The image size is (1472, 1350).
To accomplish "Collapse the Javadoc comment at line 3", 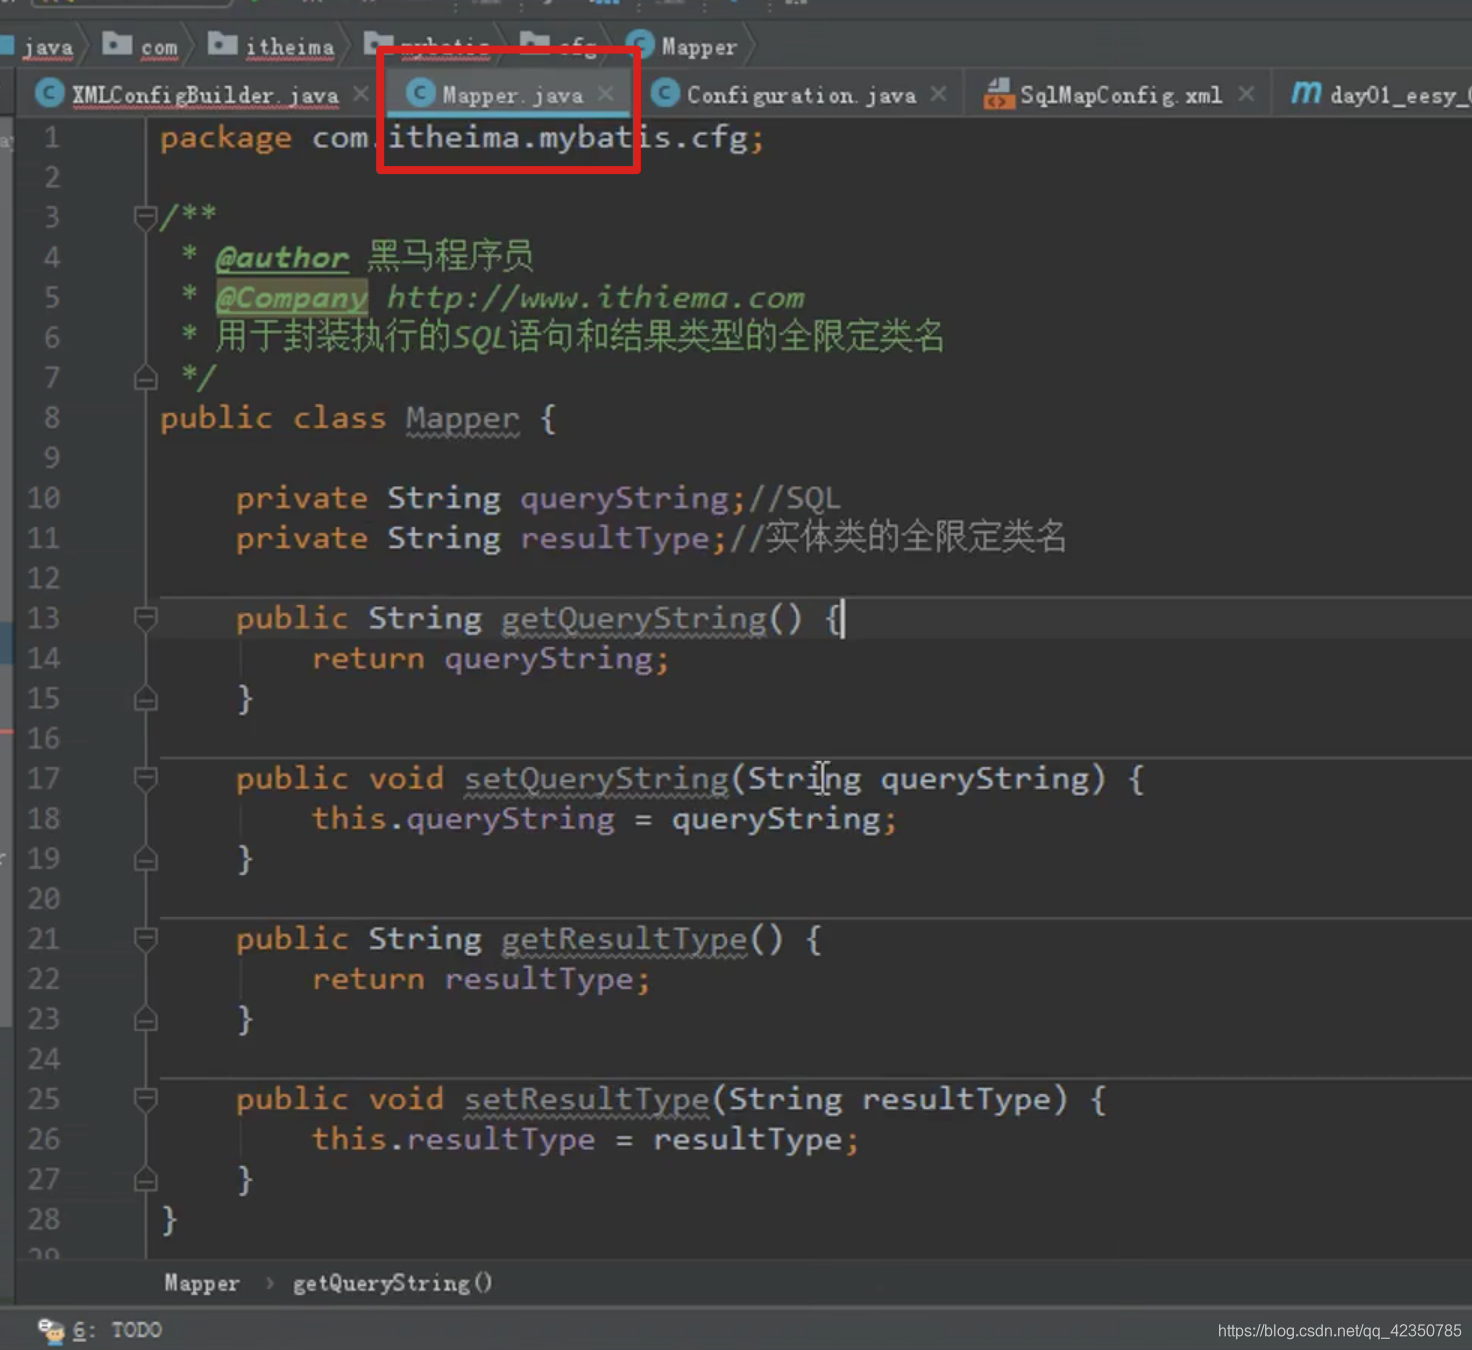I will pos(145,216).
